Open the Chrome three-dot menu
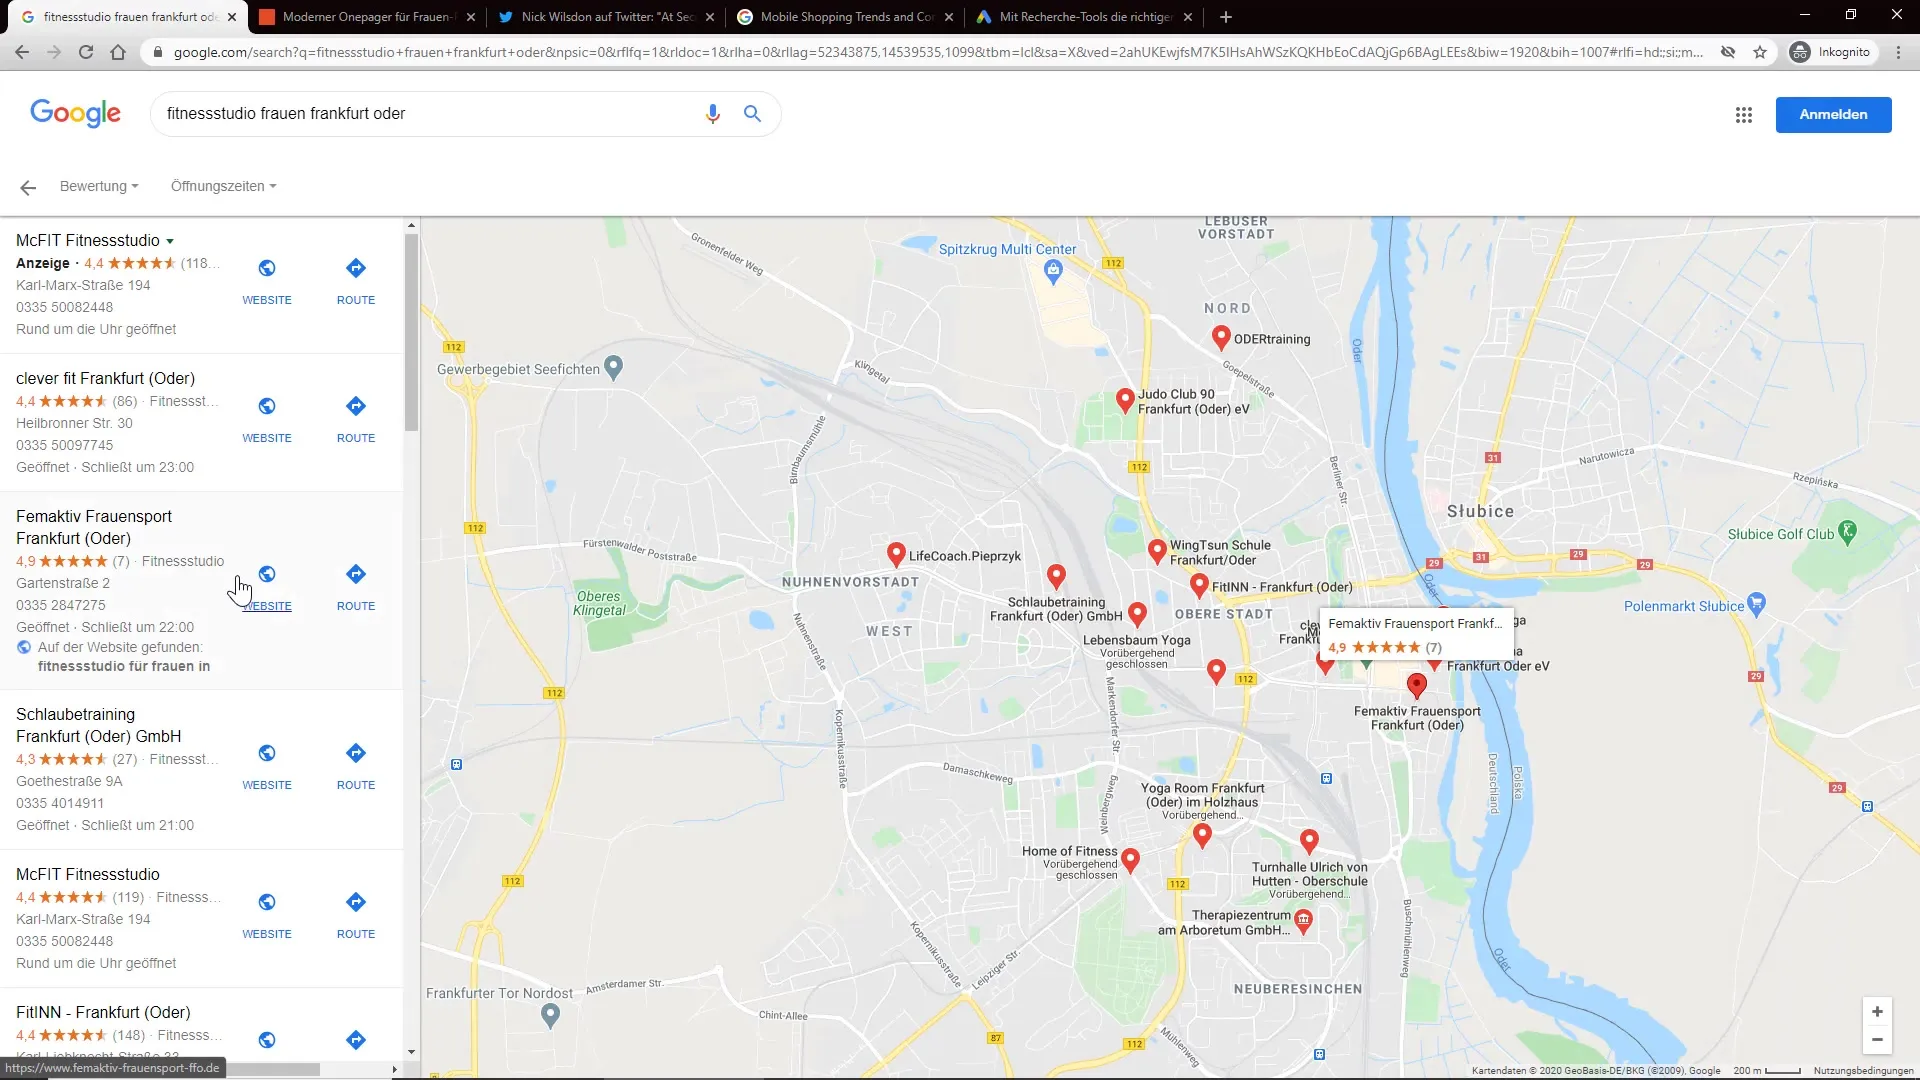The width and height of the screenshot is (1920, 1080). pyautogui.click(x=1898, y=52)
